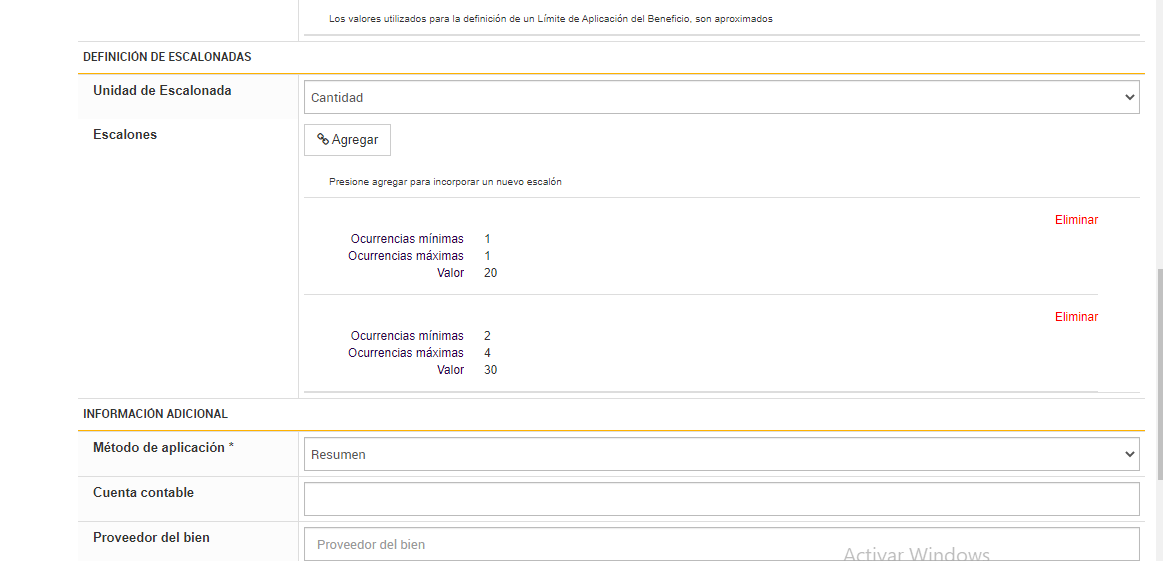Click the Cuenta contable field label
Screen dimensions: 1163x561
coord(143,493)
